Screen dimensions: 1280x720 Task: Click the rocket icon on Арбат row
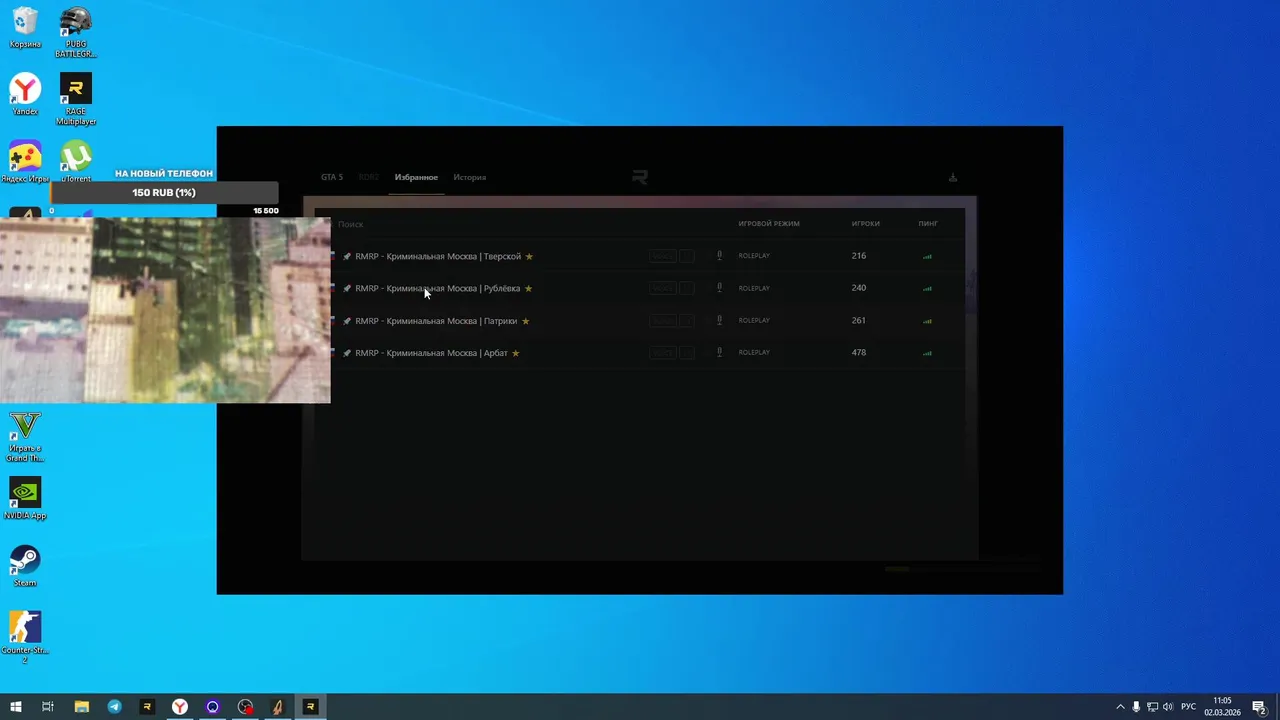coord(347,353)
